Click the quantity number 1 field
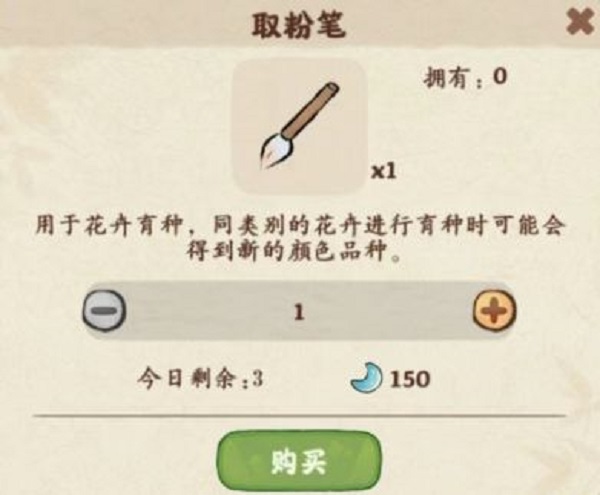600x495 pixels. tap(299, 312)
